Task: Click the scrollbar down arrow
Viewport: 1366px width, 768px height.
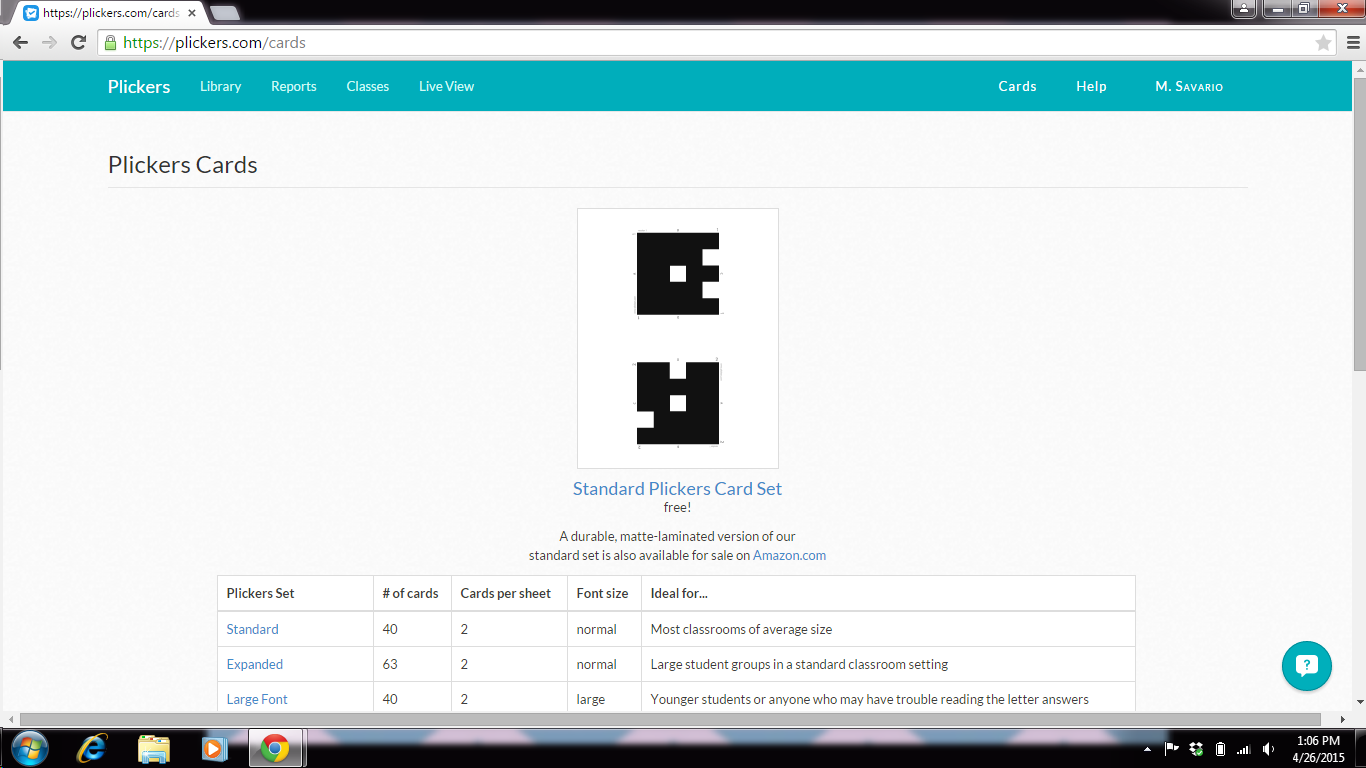Action: 1359,703
